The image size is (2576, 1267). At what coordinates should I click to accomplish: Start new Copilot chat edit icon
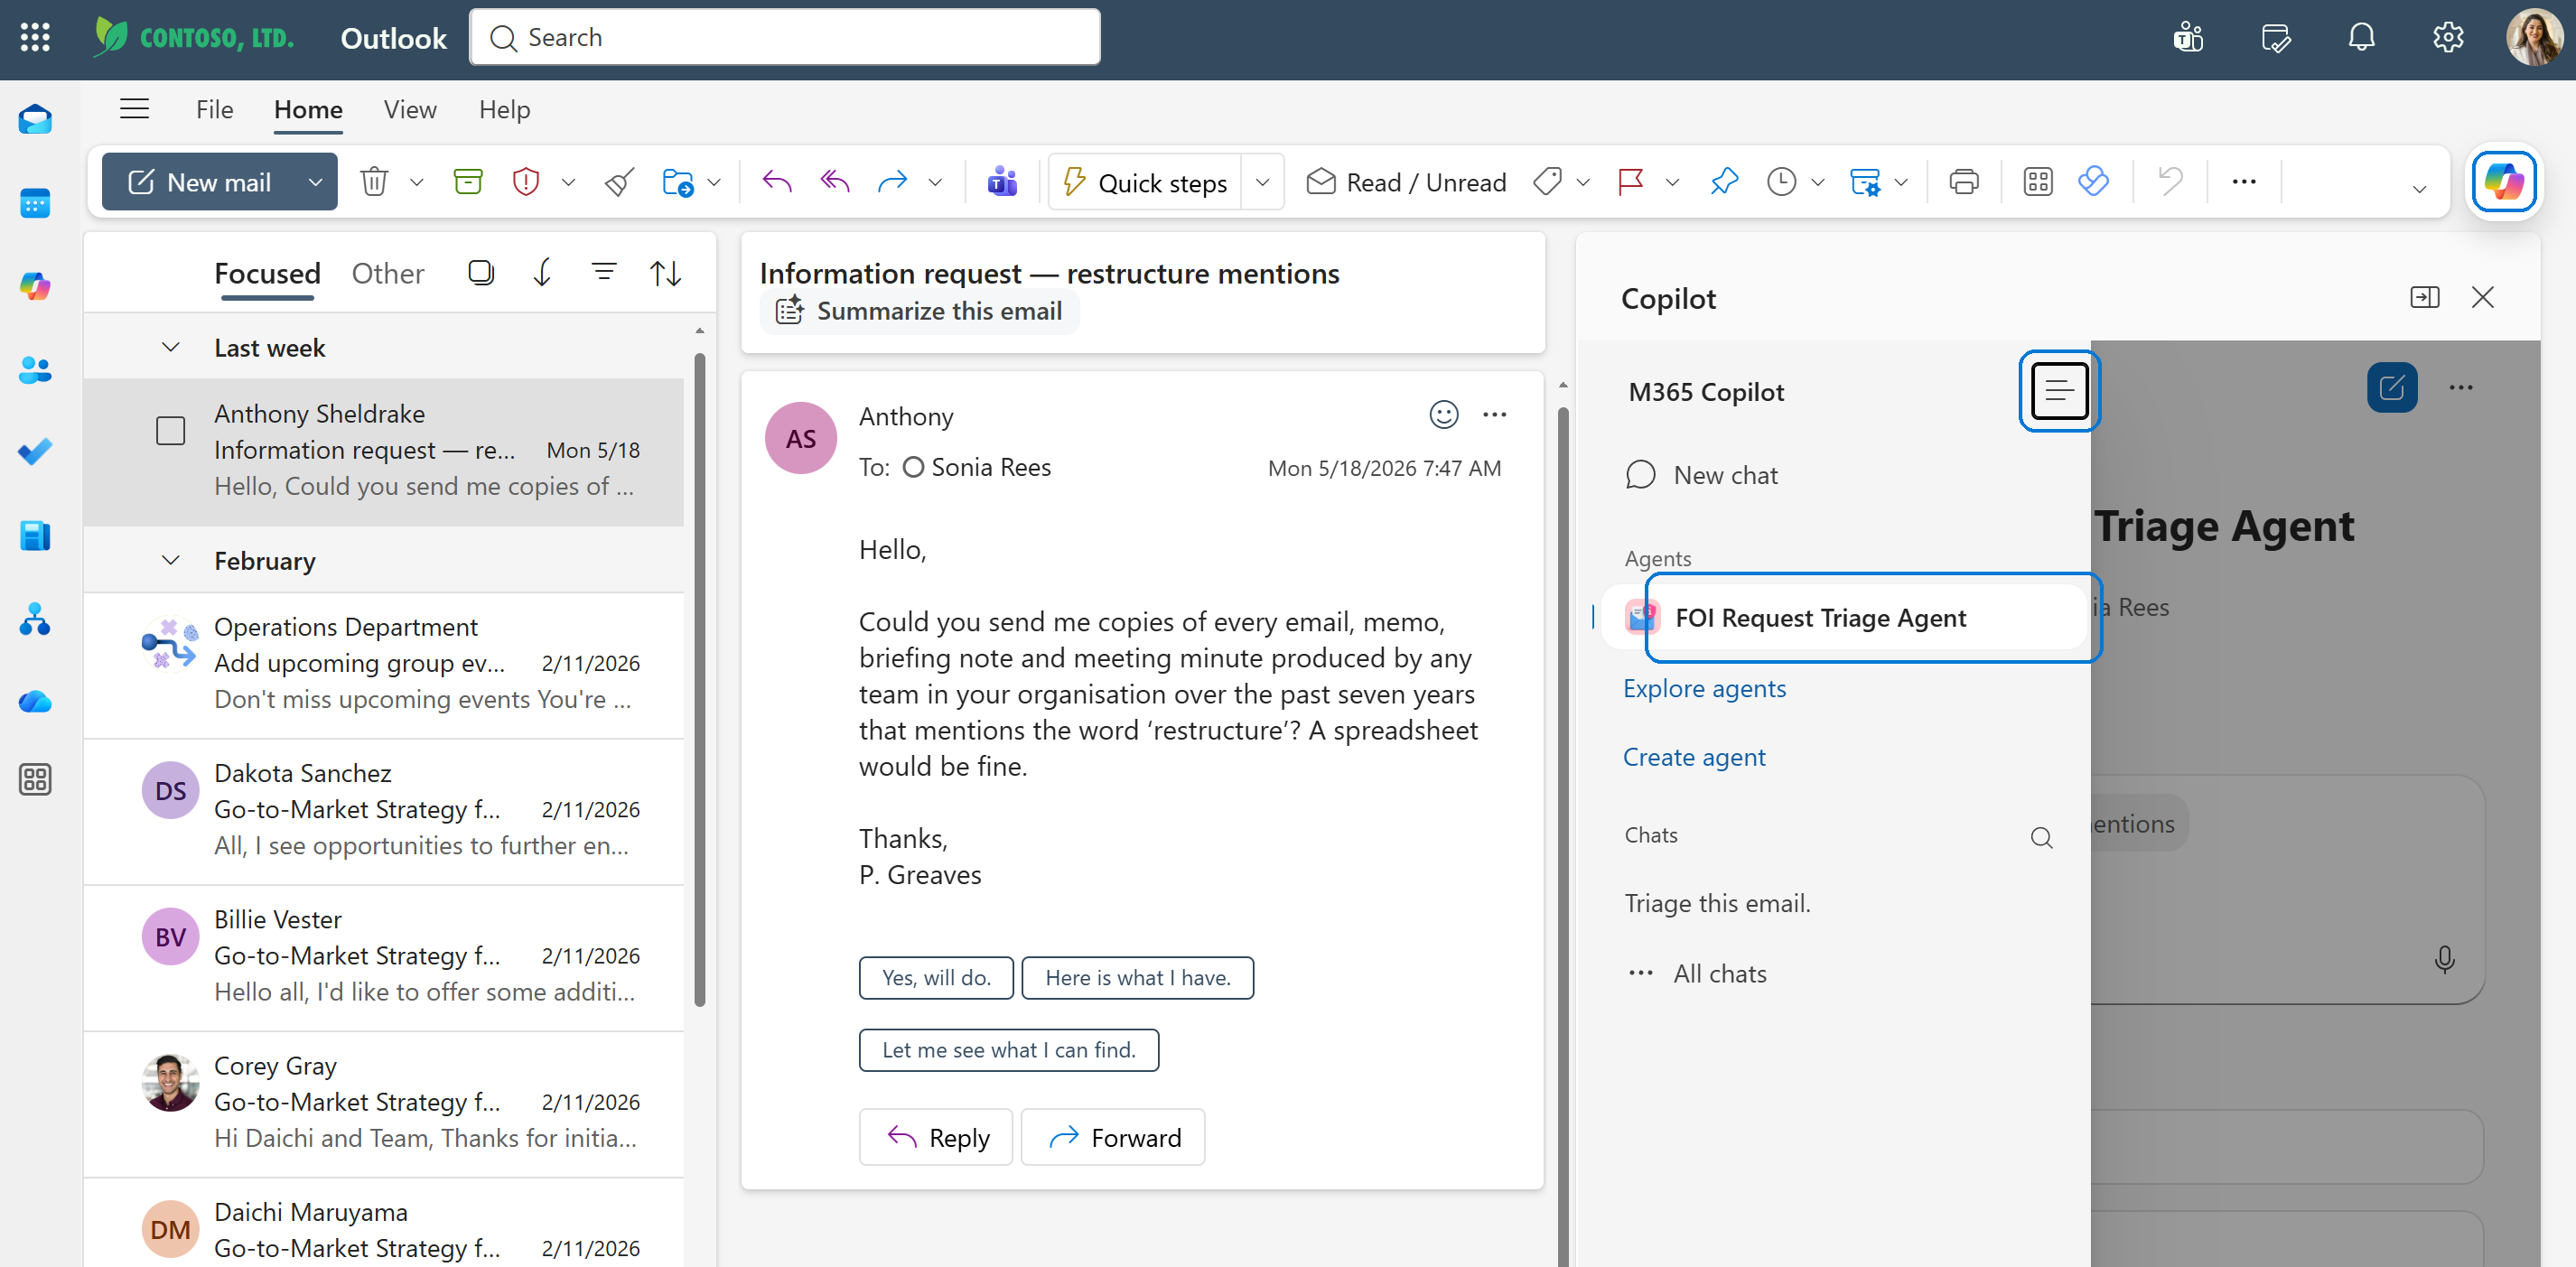(x=2392, y=388)
